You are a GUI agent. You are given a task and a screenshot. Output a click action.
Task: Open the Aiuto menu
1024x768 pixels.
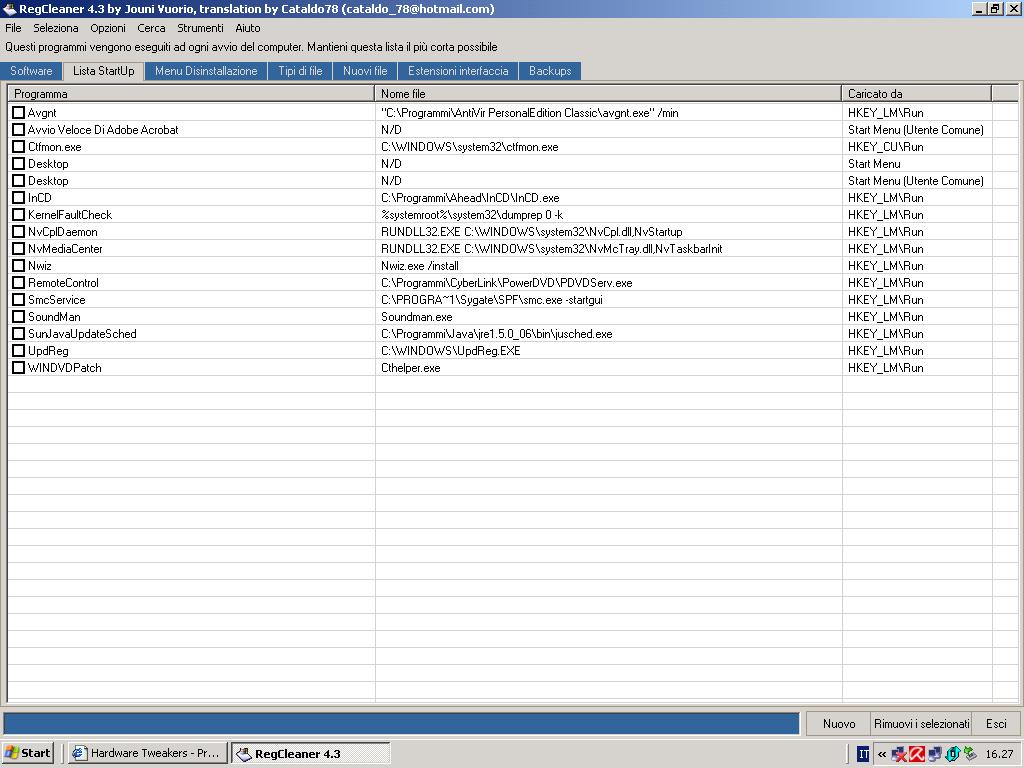(248, 28)
